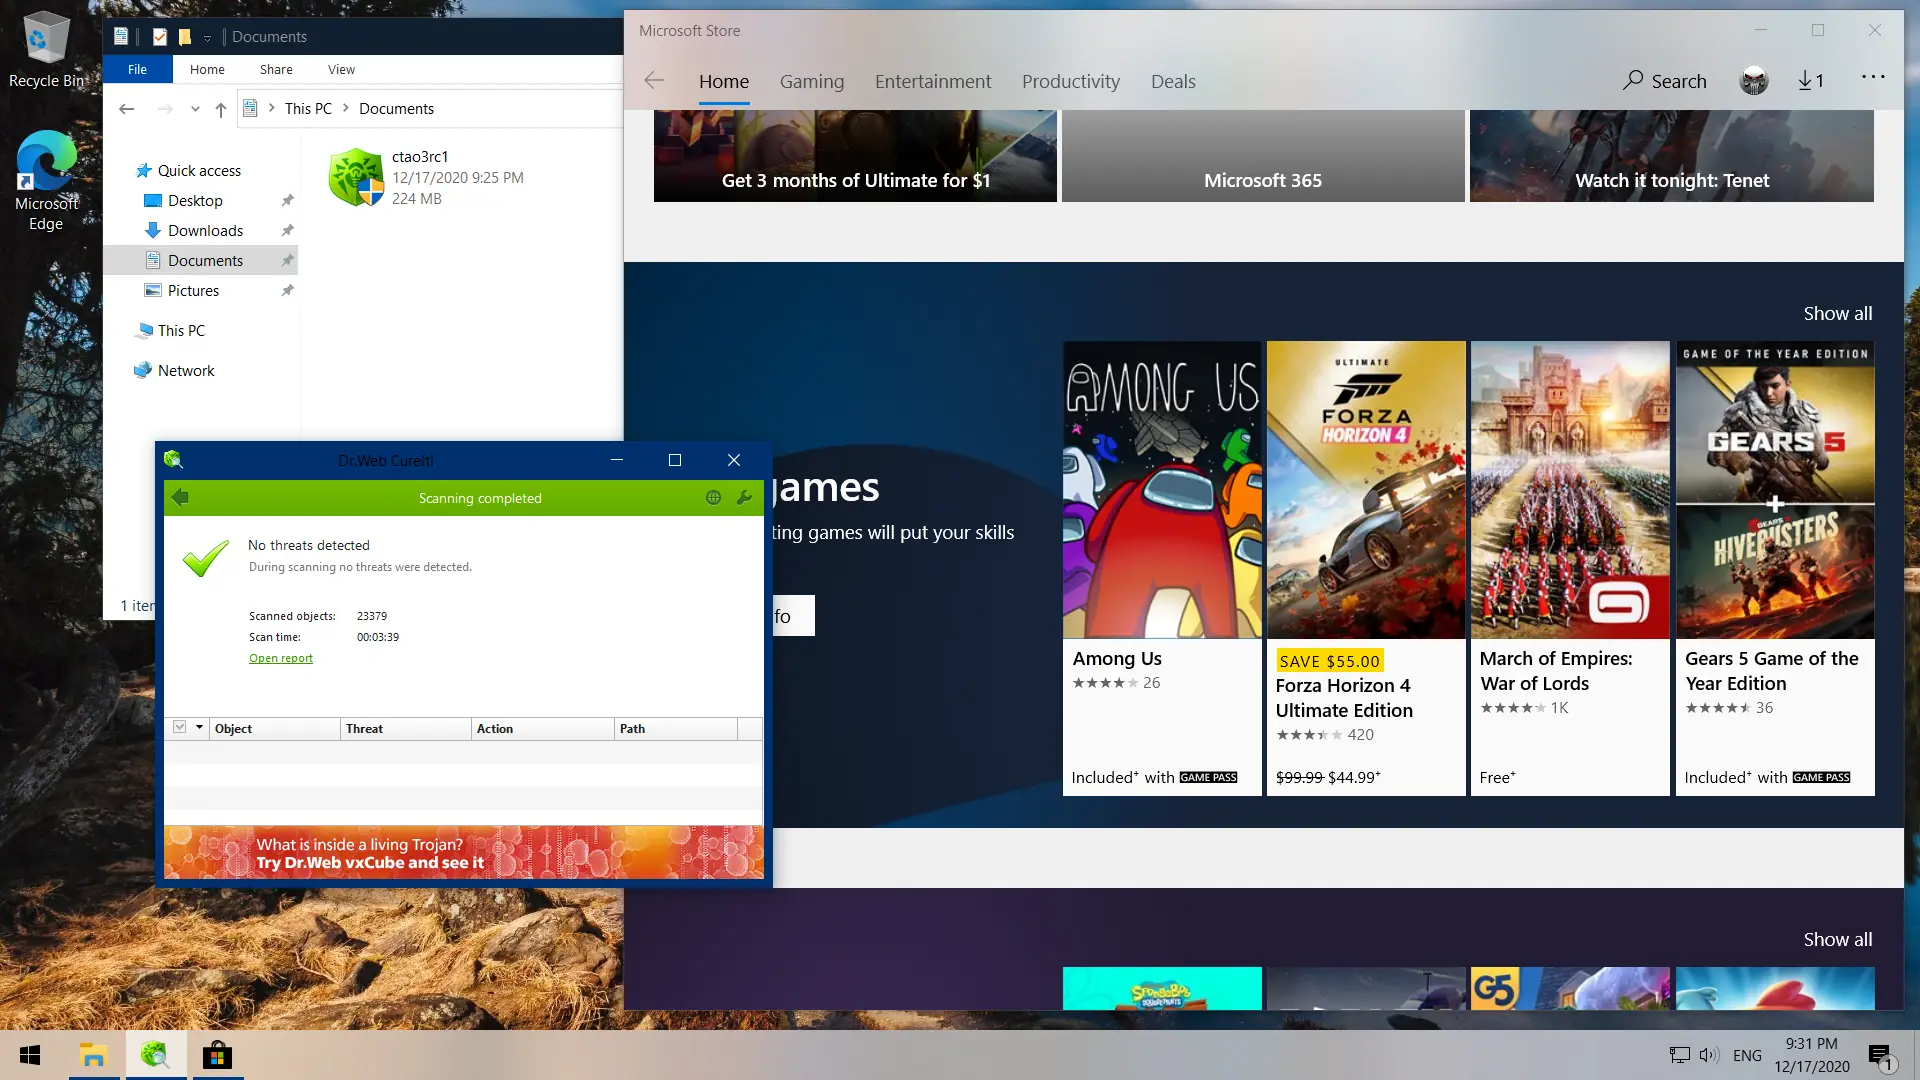Toggle the select-all checkbox in threat table
The height and width of the screenshot is (1080, 1920).
tap(180, 727)
